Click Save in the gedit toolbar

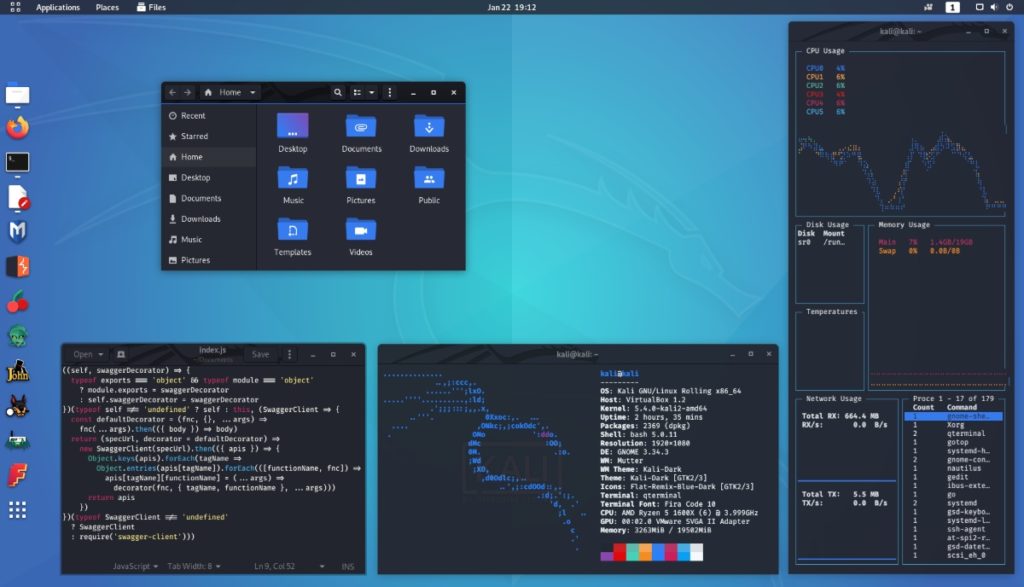click(261, 354)
